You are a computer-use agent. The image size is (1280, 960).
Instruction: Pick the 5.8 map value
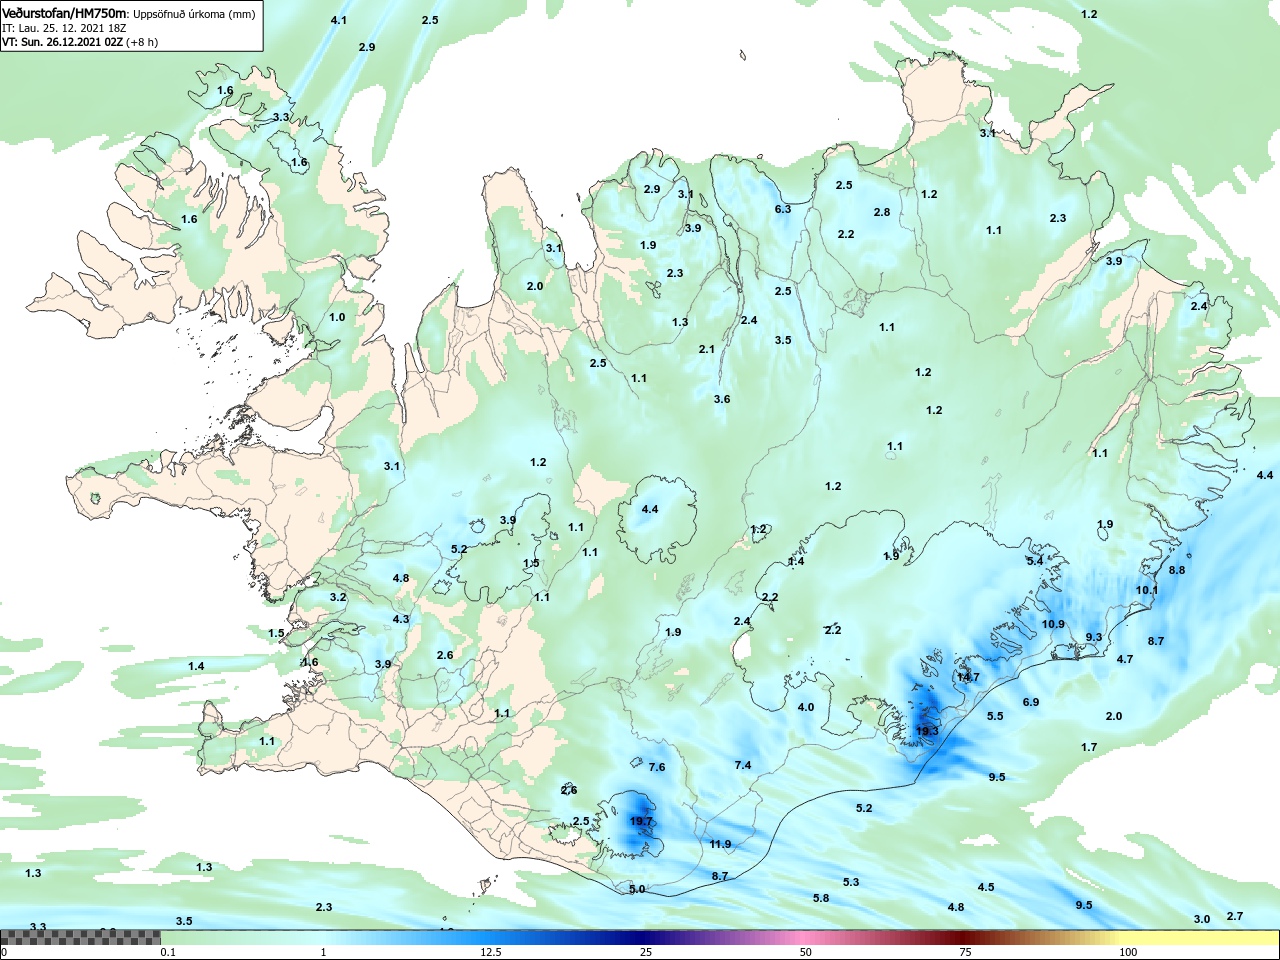coord(821,899)
